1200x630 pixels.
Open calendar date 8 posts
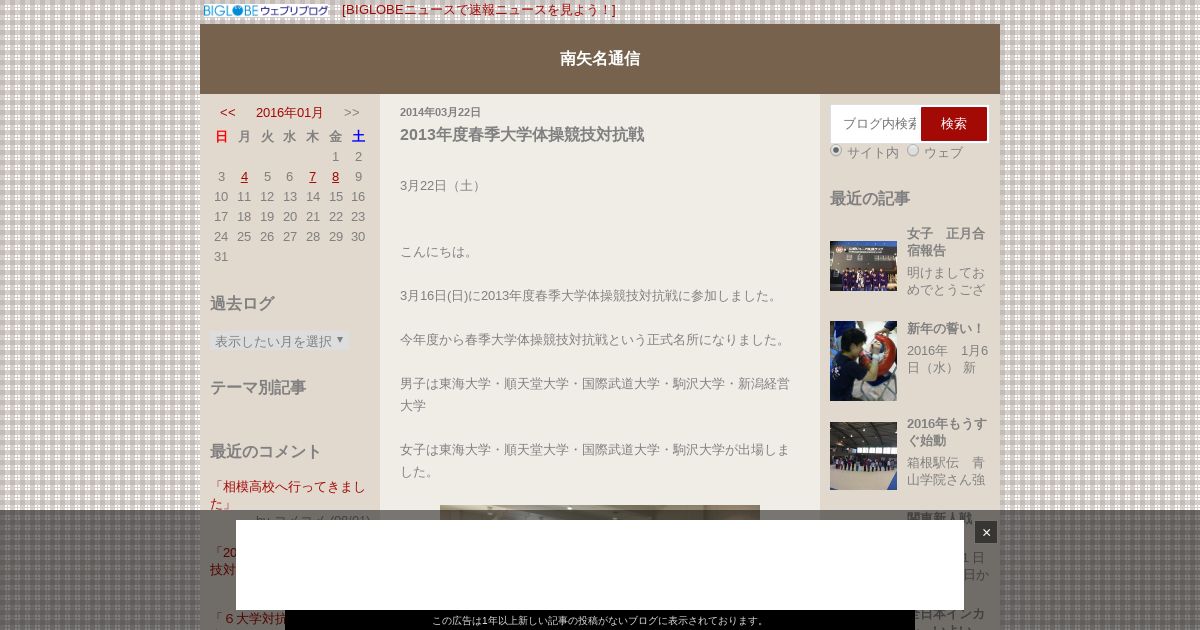335,177
